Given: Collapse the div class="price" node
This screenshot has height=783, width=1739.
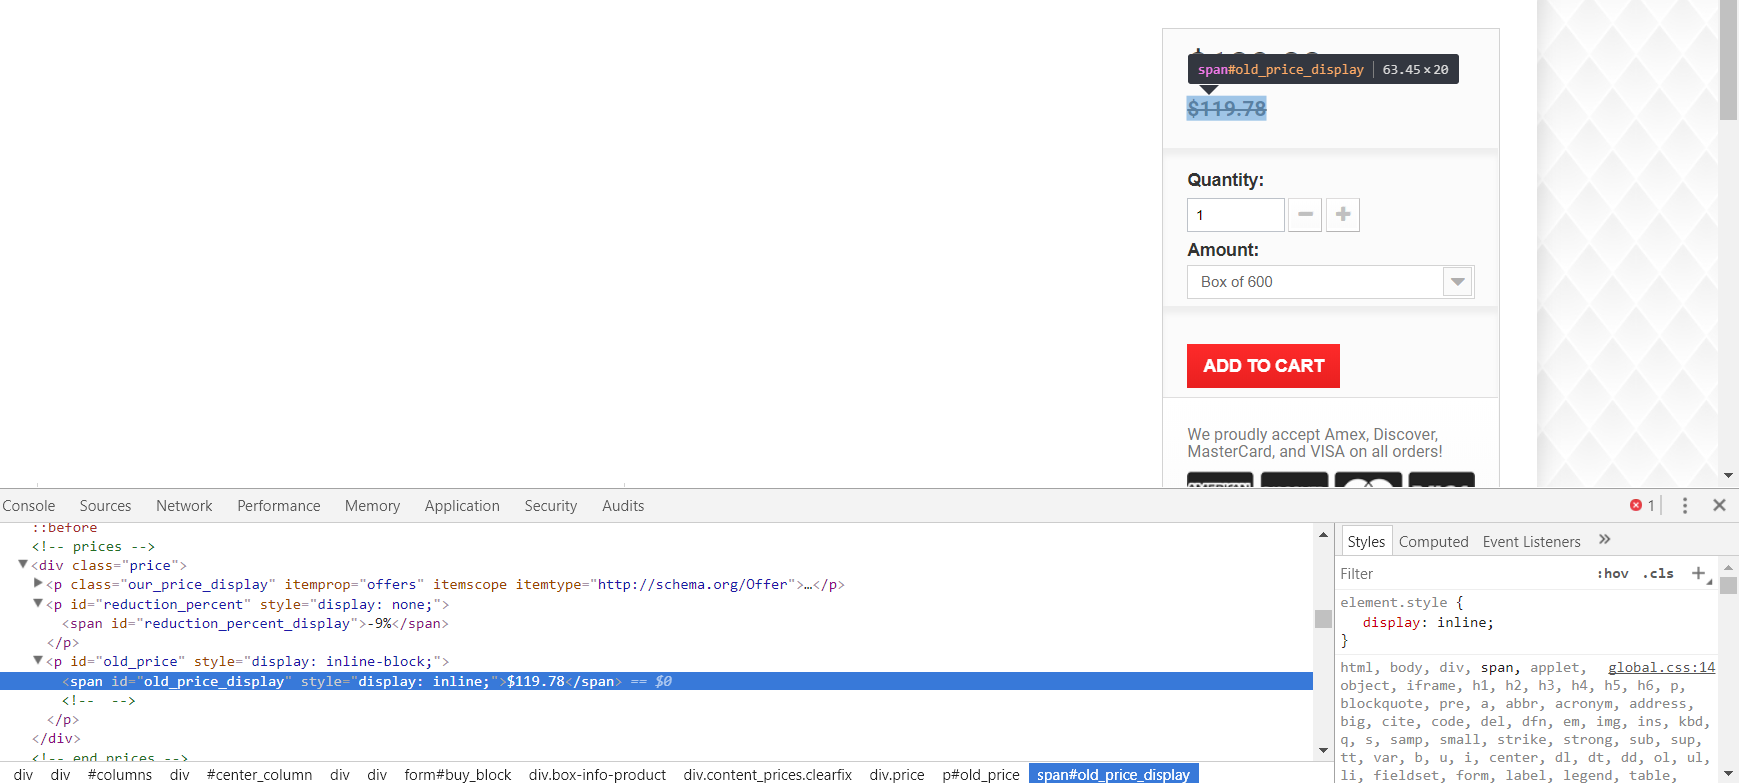Looking at the screenshot, I should (23, 565).
